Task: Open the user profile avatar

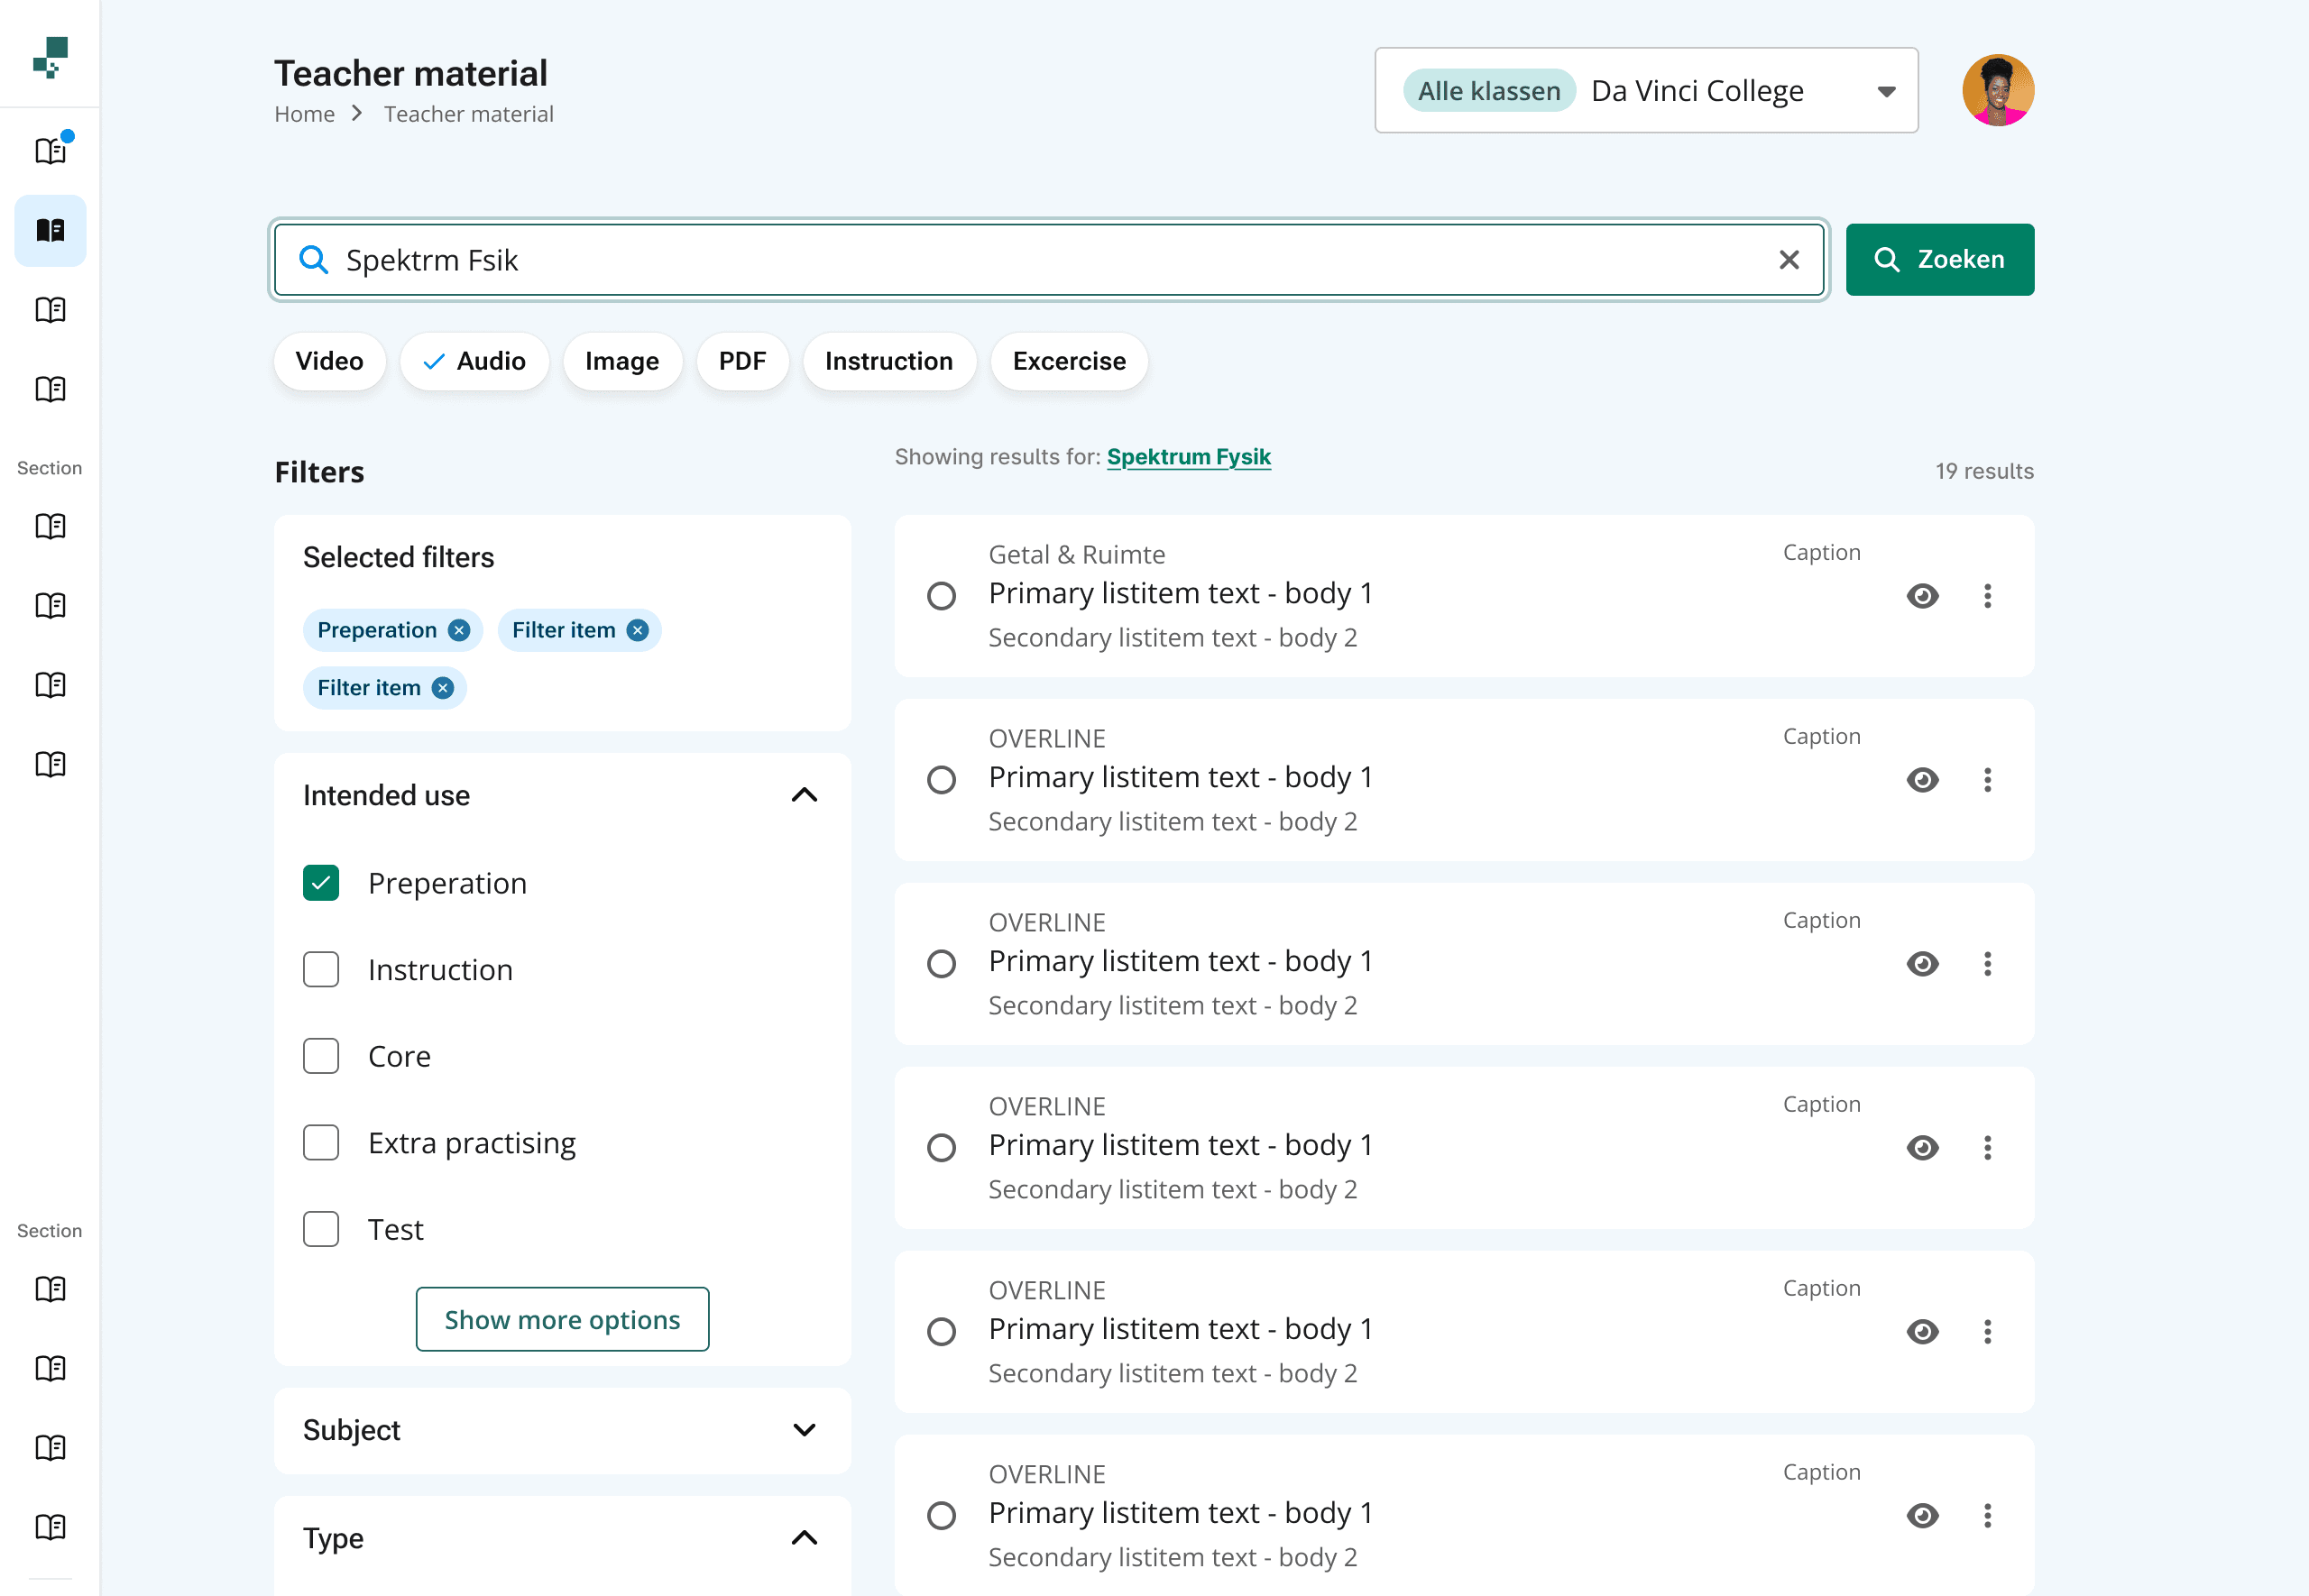Action: click(1998, 90)
